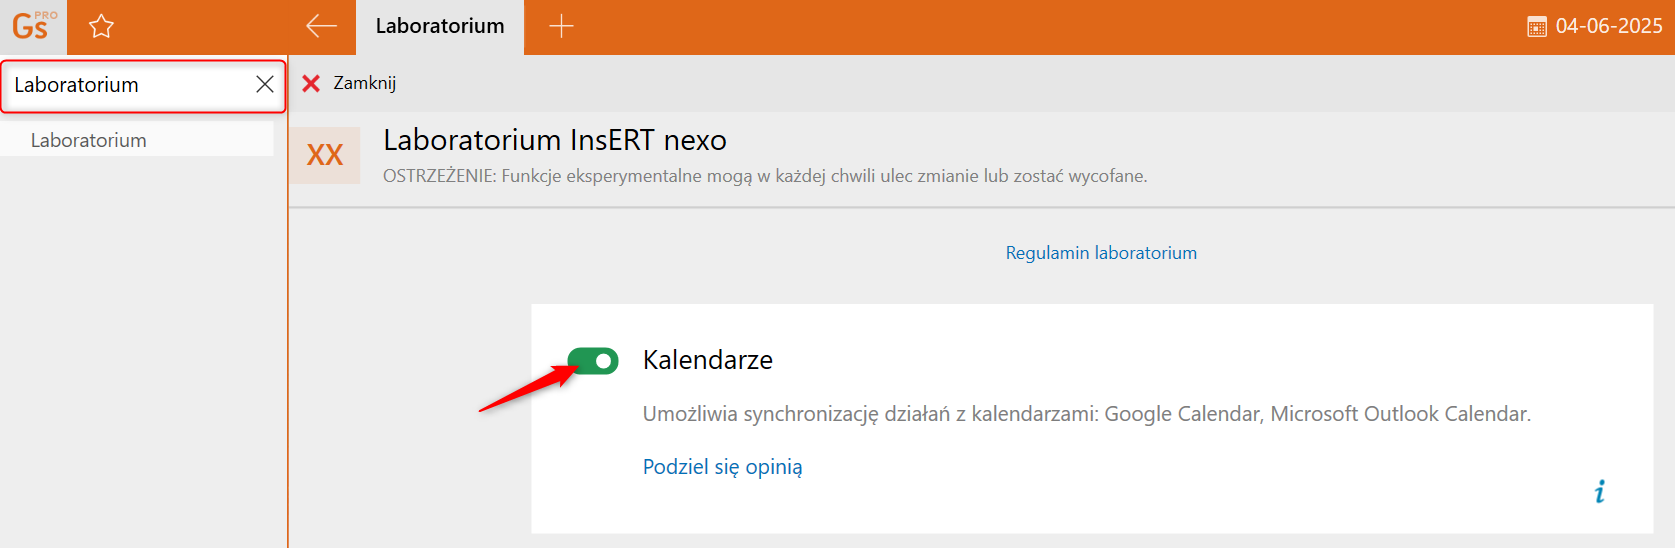Click the red X icon beside Zamknij

click(x=311, y=83)
